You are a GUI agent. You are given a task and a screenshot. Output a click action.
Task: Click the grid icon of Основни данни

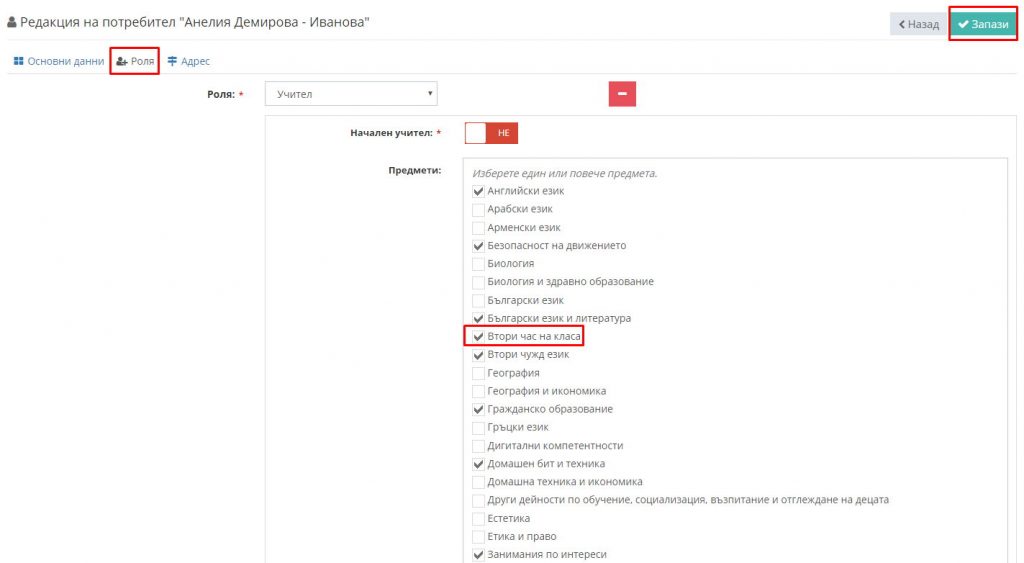point(18,61)
